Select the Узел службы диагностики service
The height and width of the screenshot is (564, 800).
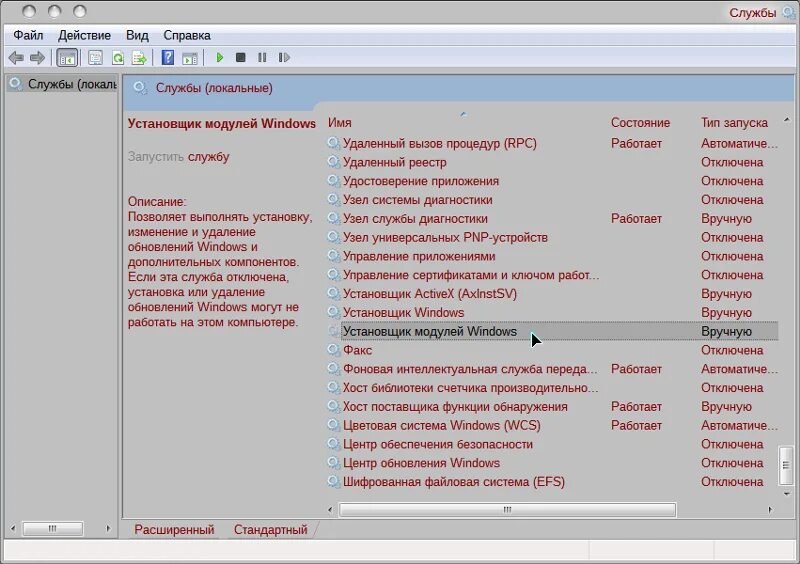552,219
